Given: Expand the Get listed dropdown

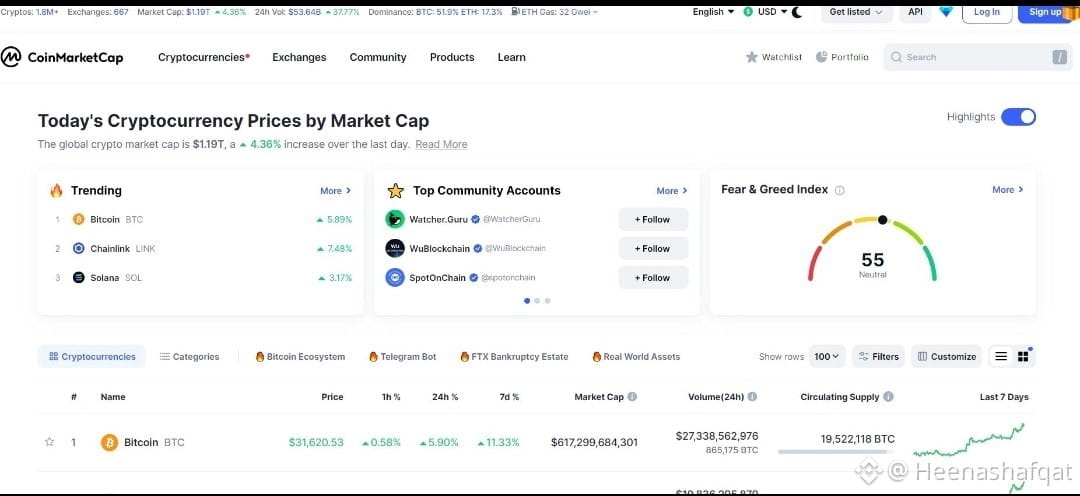Looking at the screenshot, I should point(857,12).
